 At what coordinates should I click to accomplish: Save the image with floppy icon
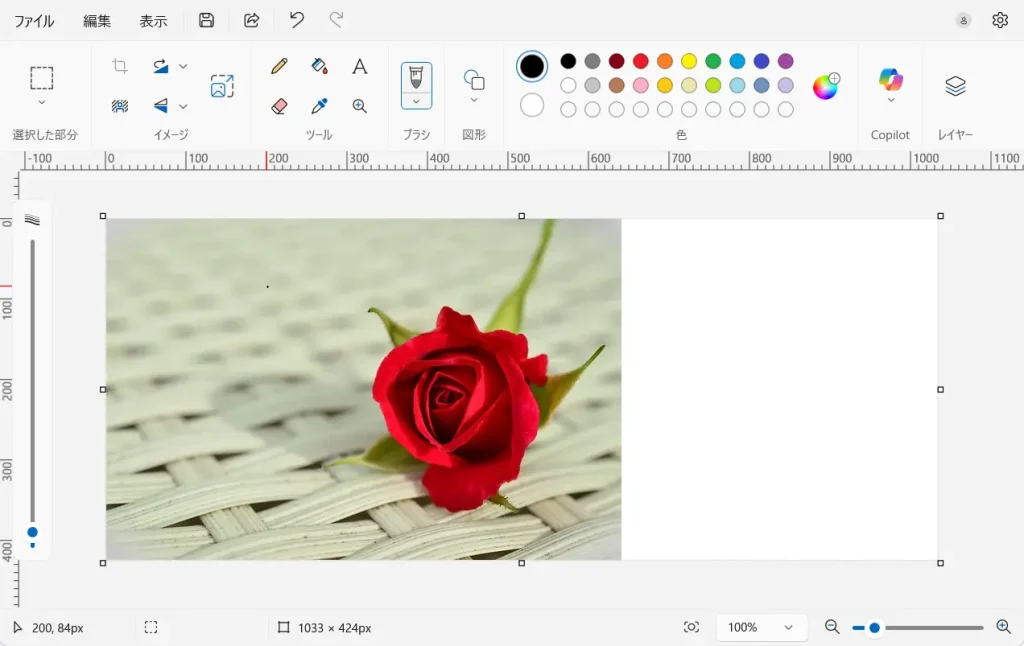206,20
